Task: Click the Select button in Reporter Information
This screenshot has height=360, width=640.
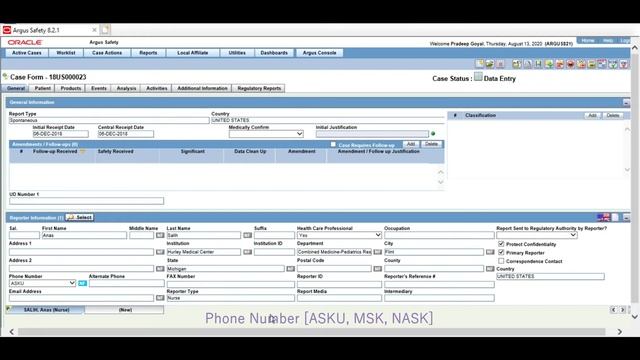Action: [80, 217]
